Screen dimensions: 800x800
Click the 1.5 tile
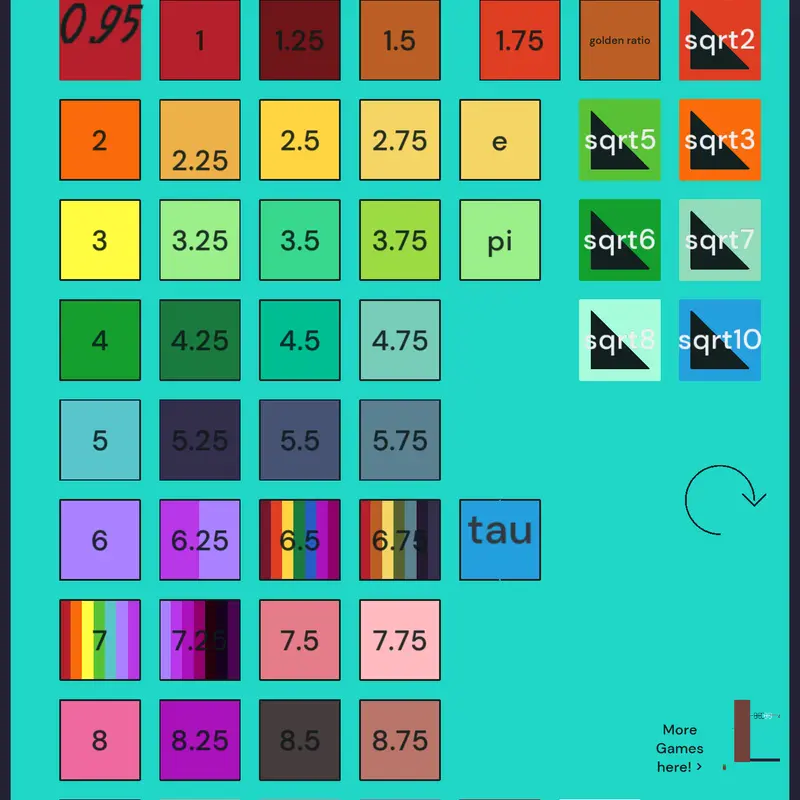click(x=400, y=40)
